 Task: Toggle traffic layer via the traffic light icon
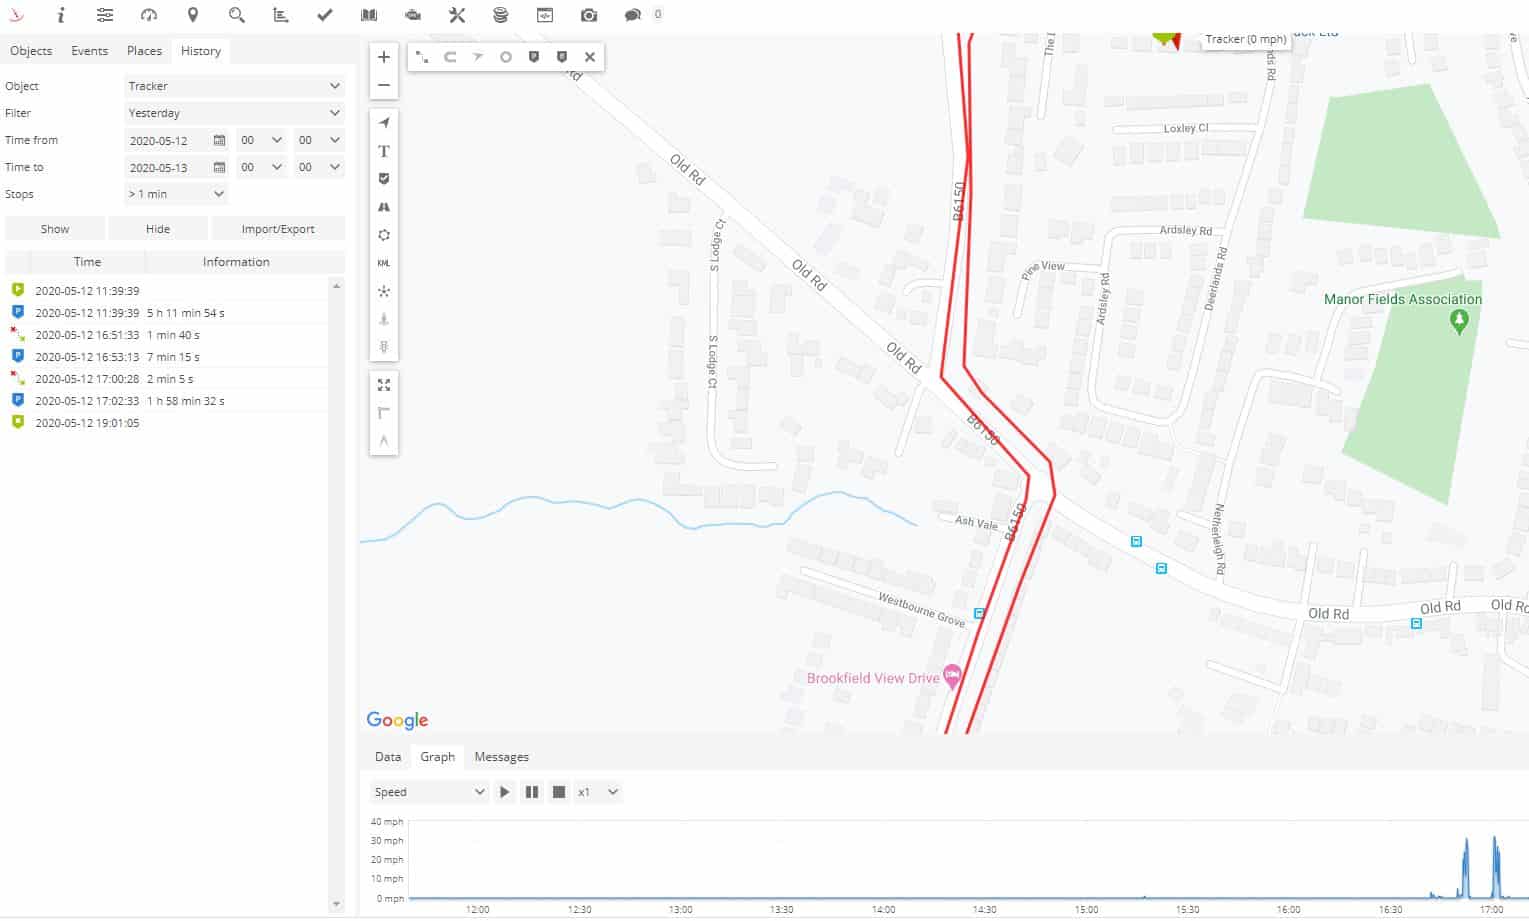384,347
